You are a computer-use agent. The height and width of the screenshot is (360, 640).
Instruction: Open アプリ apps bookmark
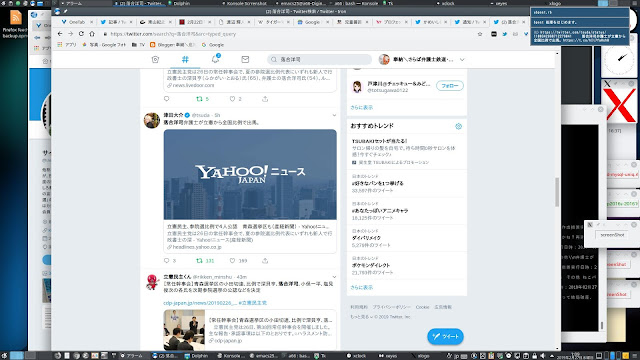pyautogui.click(x=67, y=45)
